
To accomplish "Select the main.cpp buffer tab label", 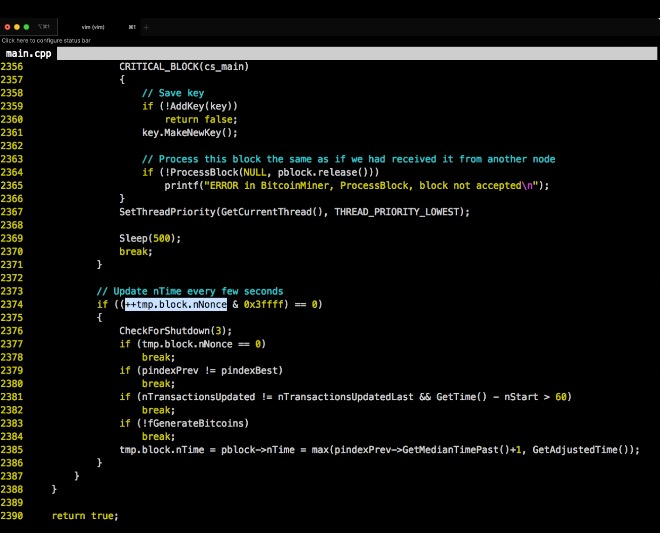I will [x=28, y=53].
